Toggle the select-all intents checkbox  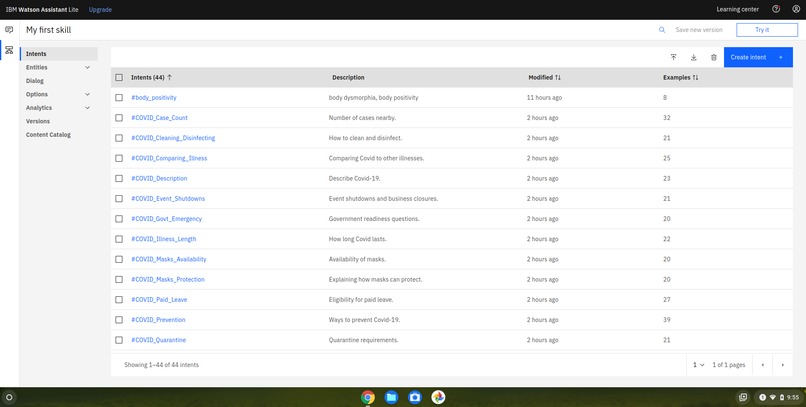(x=119, y=78)
